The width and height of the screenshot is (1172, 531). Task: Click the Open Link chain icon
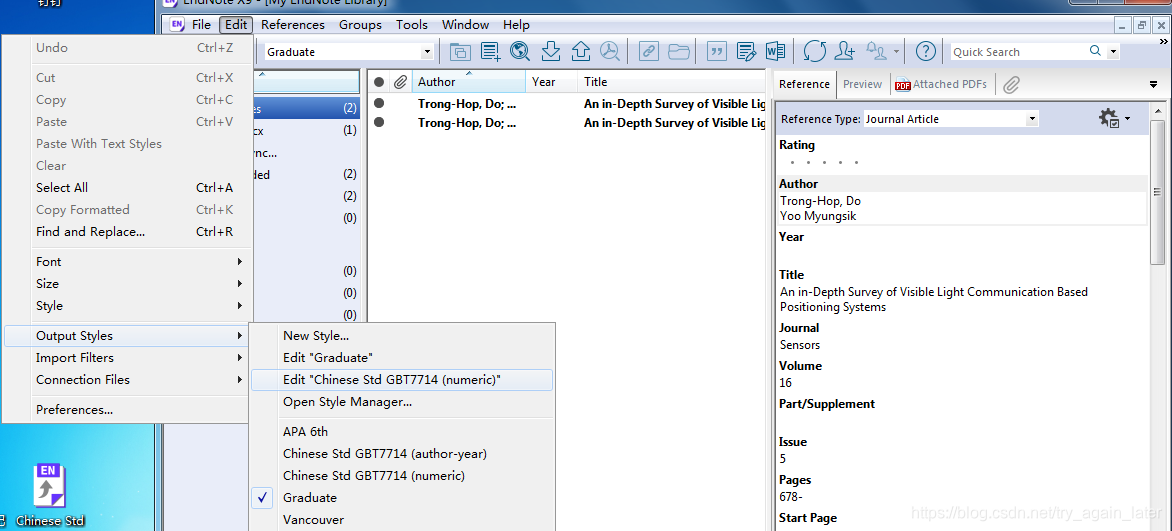(x=649, y=52)
